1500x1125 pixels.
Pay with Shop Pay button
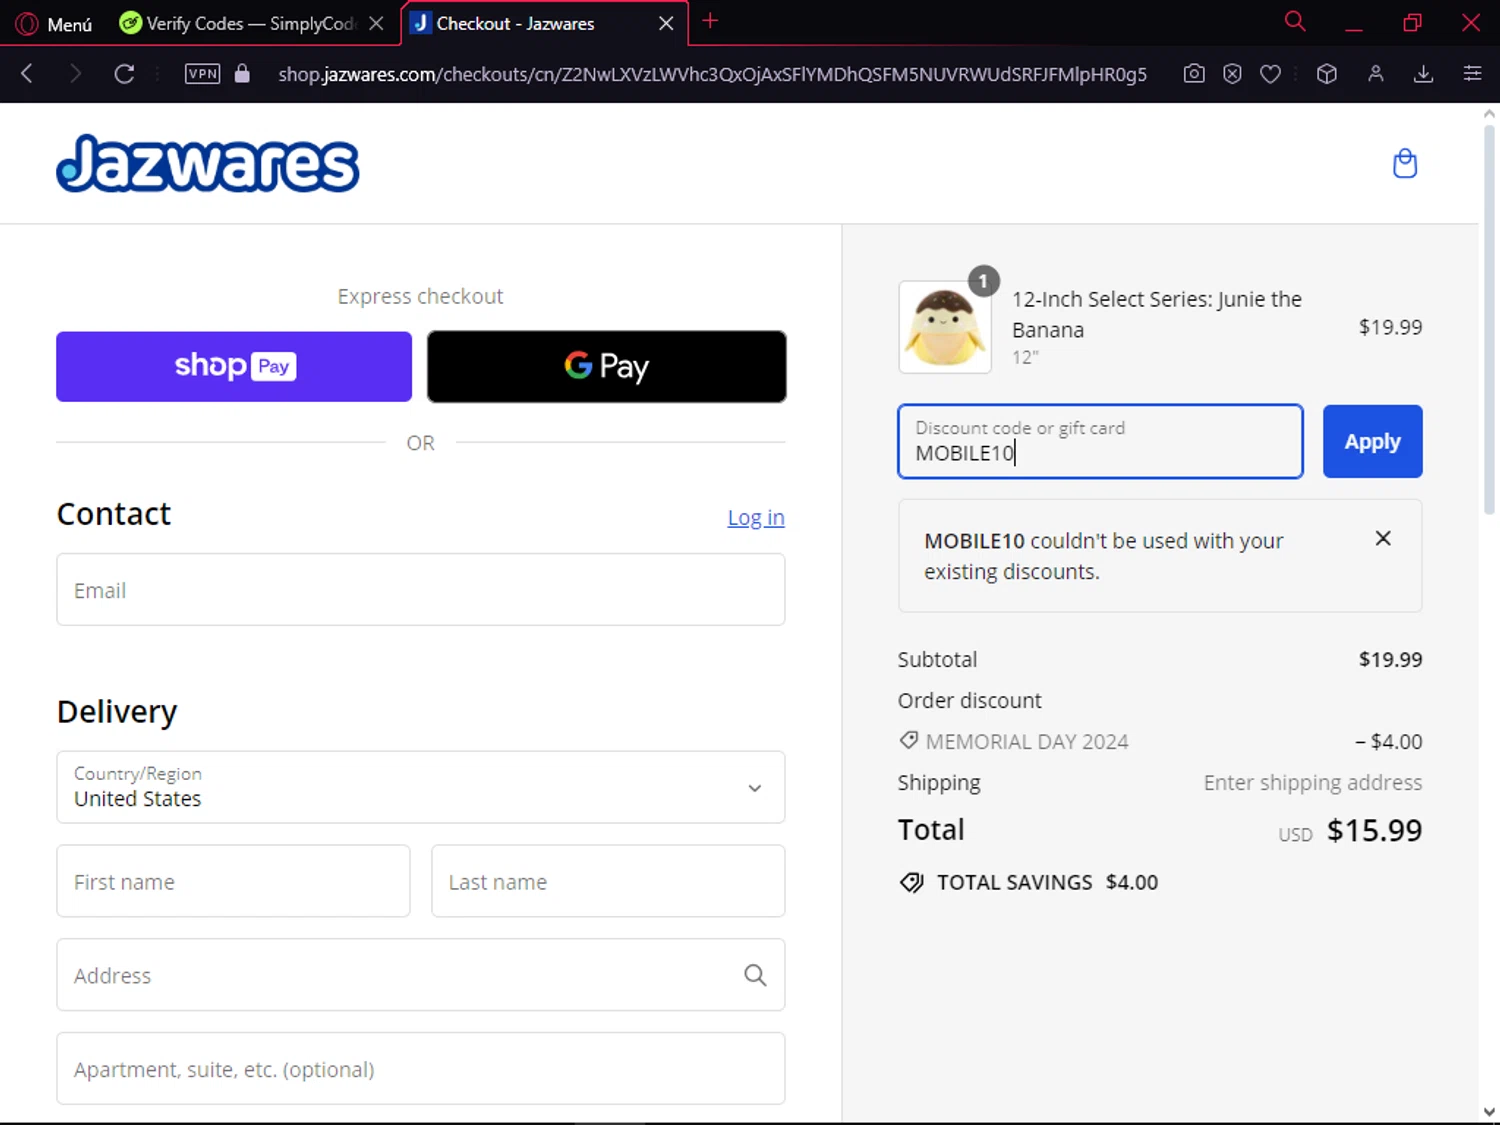pyautogui.click(x=234, y=366)
